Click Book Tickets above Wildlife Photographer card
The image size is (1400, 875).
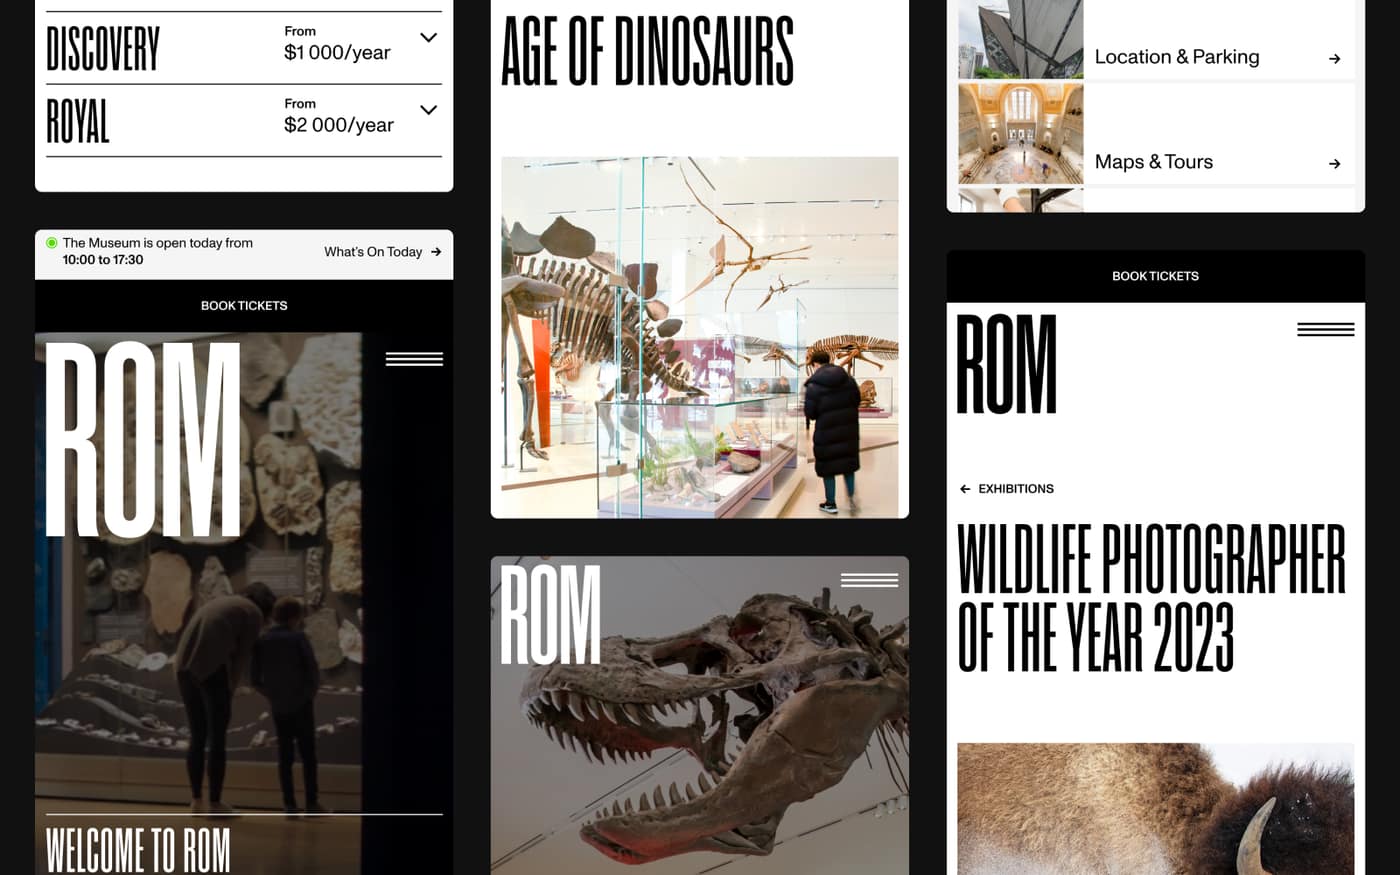pos(1155,276)
